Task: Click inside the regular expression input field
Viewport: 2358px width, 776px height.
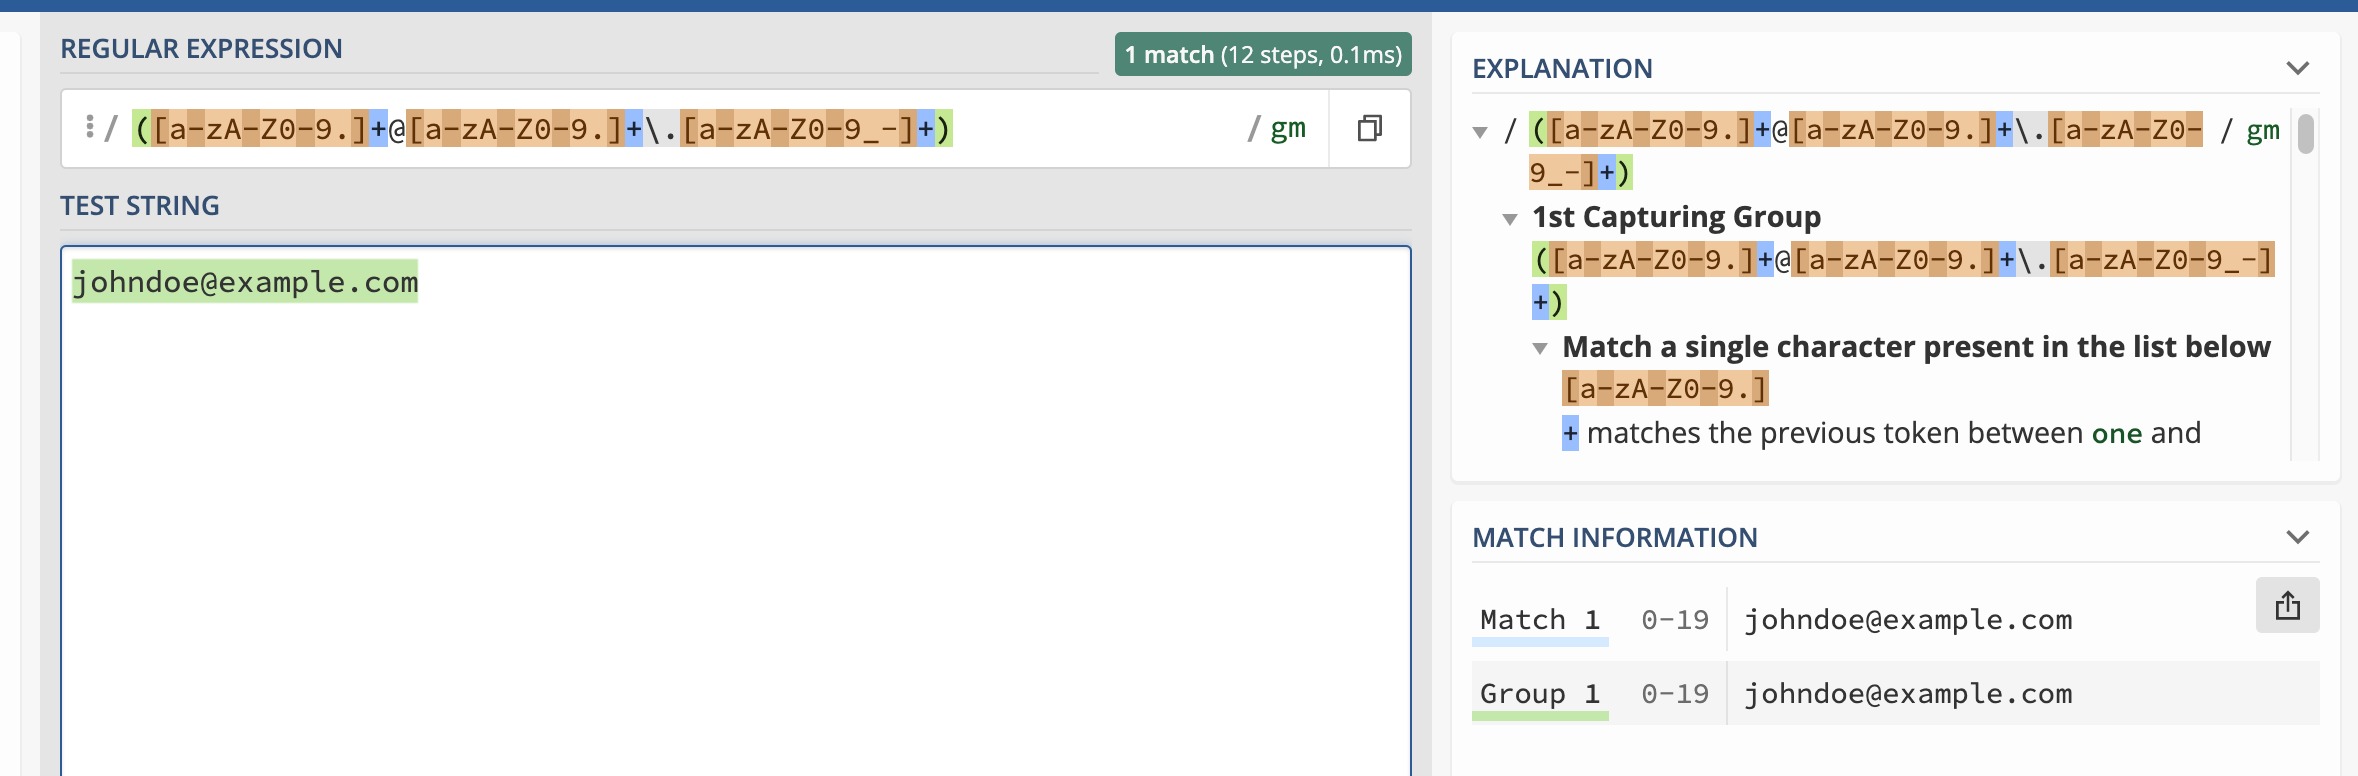Action: tap(690, 129)
